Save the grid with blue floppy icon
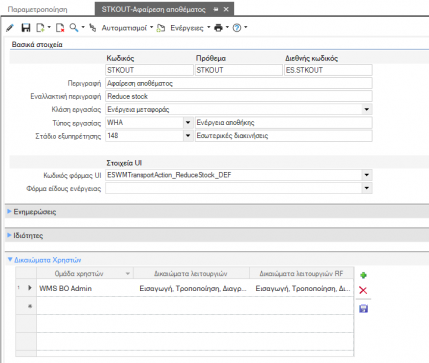Image resolution: width=429 pixels, height=363 pixels. [363, 309]
